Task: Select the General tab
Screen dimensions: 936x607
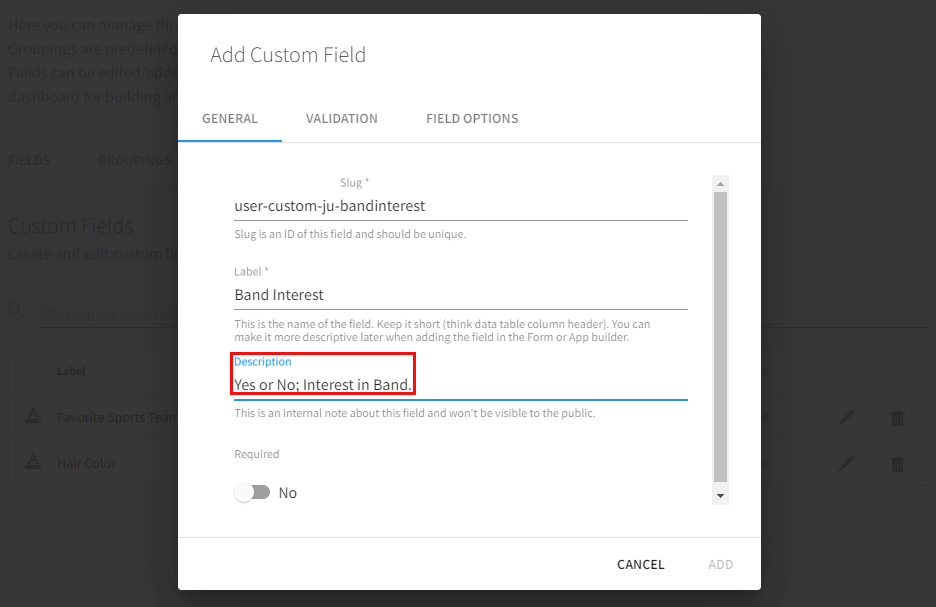Action: (230, 118)
